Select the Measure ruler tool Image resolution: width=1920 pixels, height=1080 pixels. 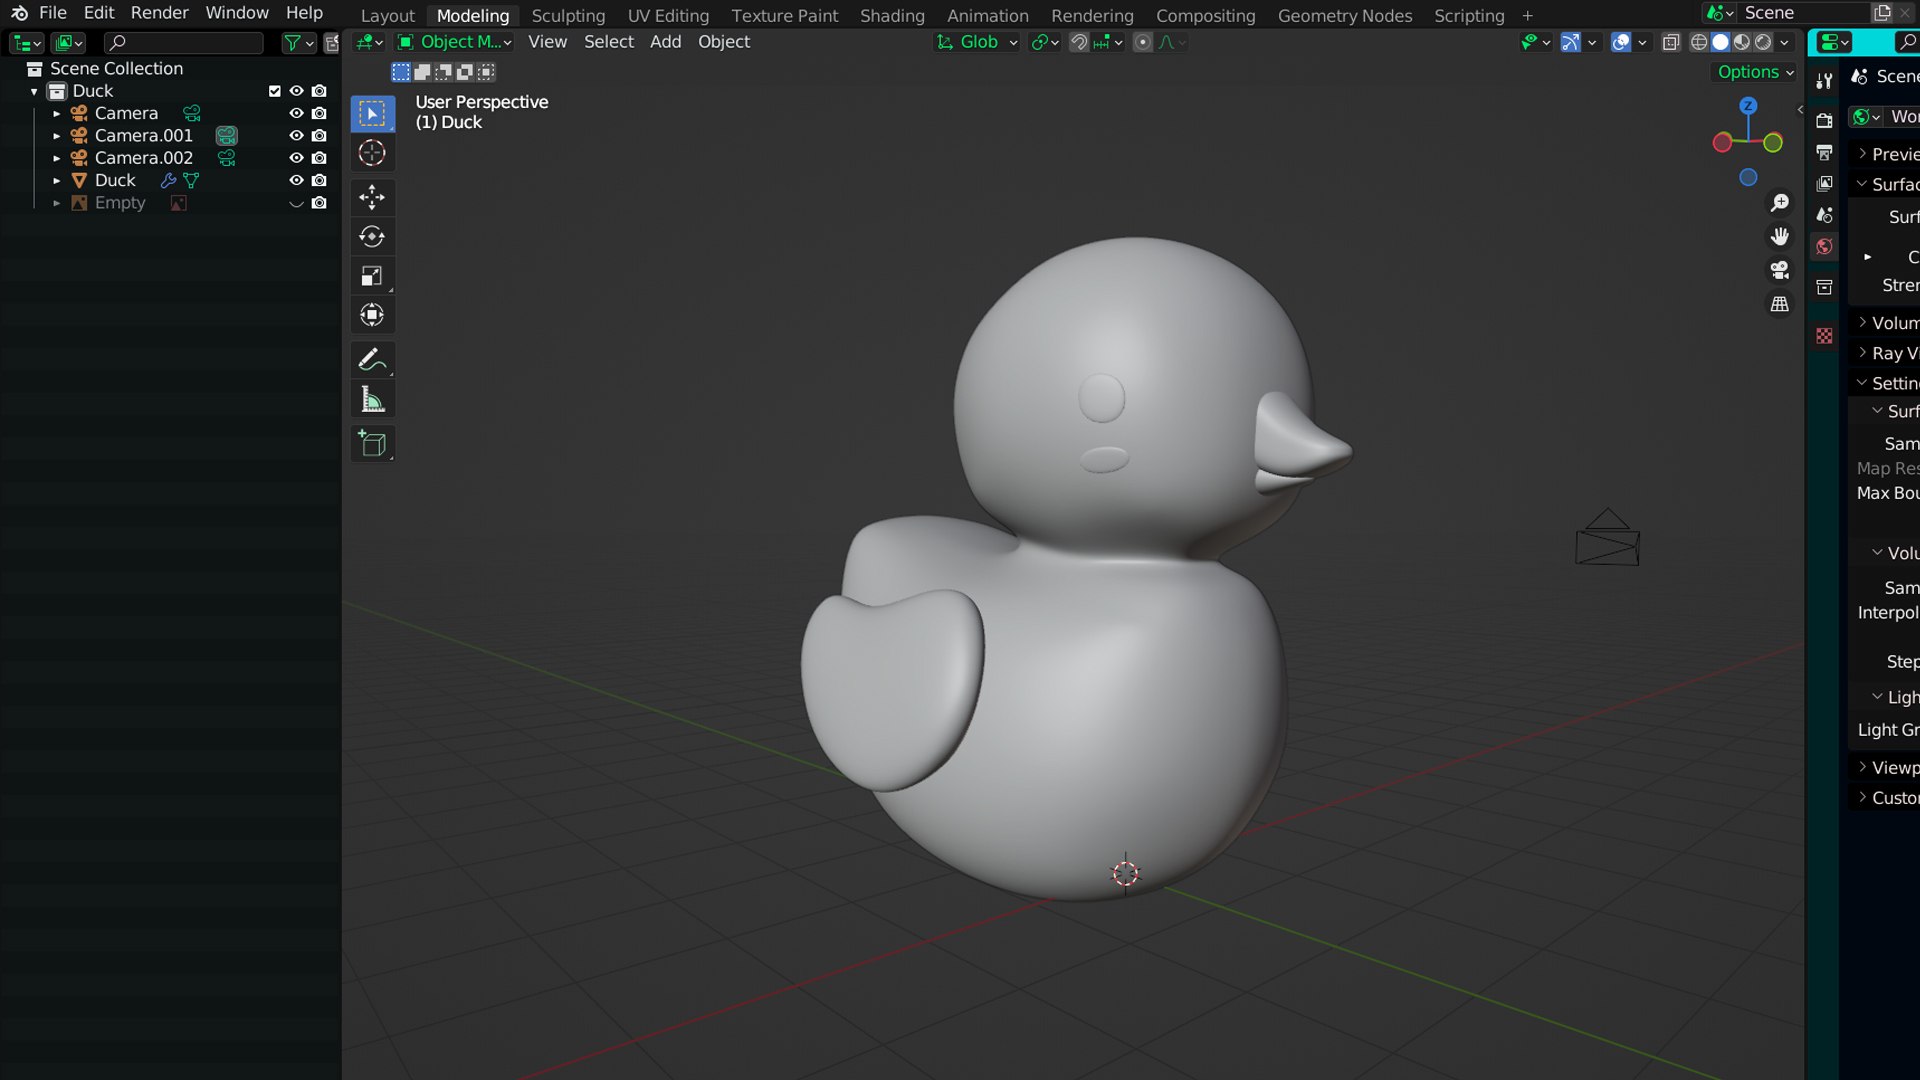pyautogui.click(x=372, y=399)
